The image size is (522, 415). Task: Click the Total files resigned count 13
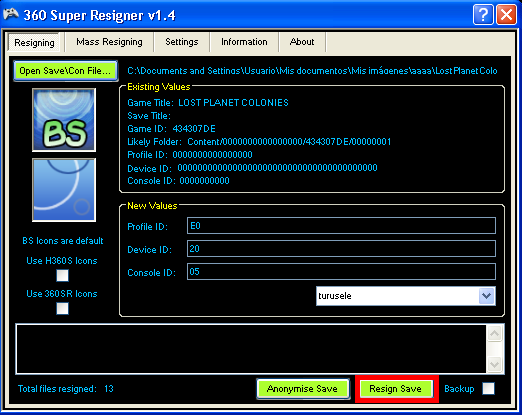tap(109, 389)
